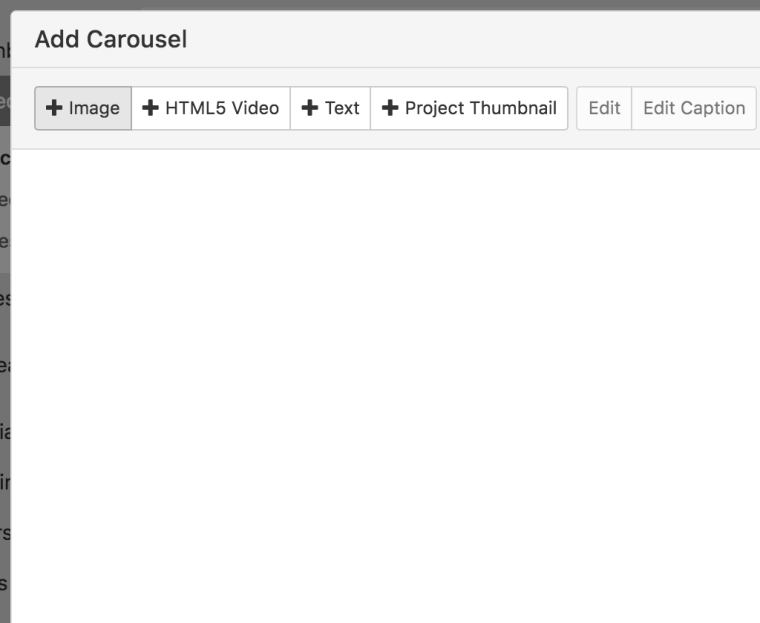This screenshot has height=623, width=760.
Task: Add a Text slide to the carousel
Action: [330, 108]
